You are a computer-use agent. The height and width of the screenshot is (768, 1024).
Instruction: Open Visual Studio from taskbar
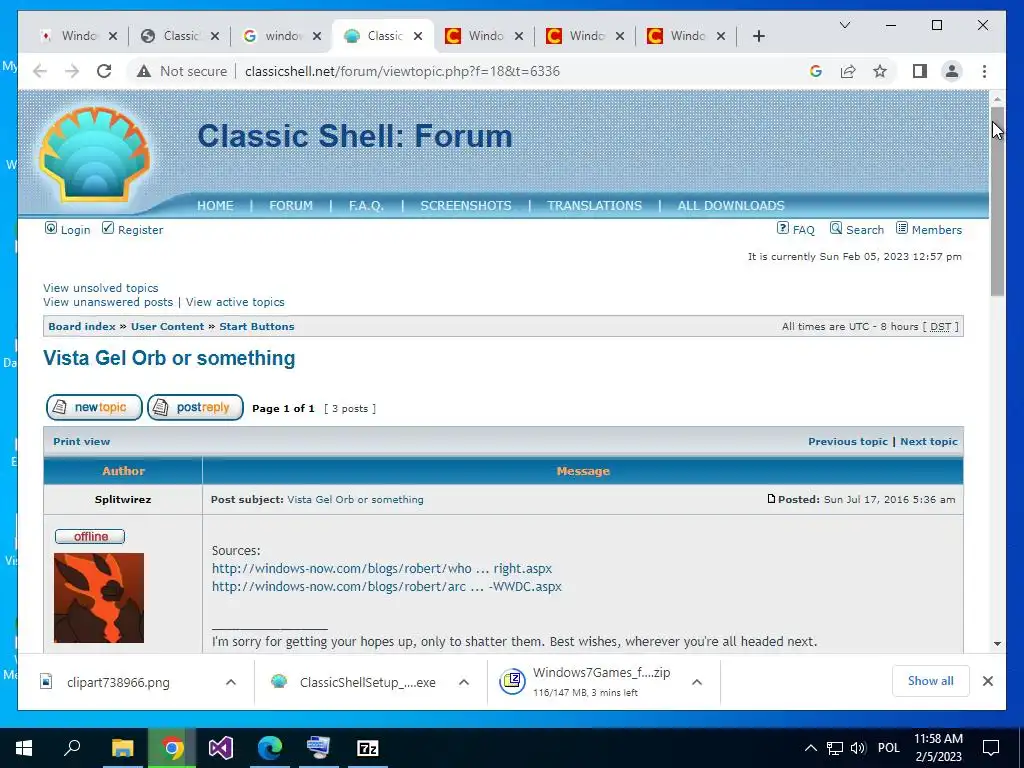coord(221,748)
